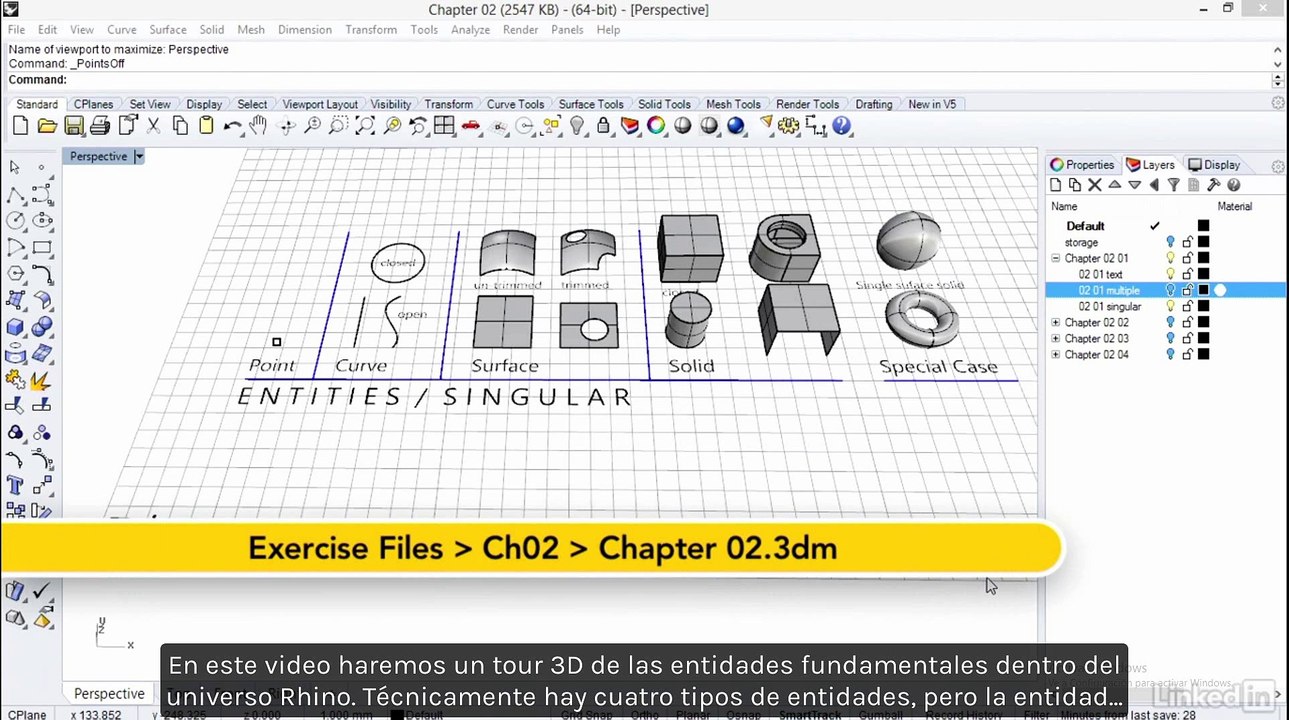Open the Transform menu in menu bar
1289x720 pixels.
point(371,30)
